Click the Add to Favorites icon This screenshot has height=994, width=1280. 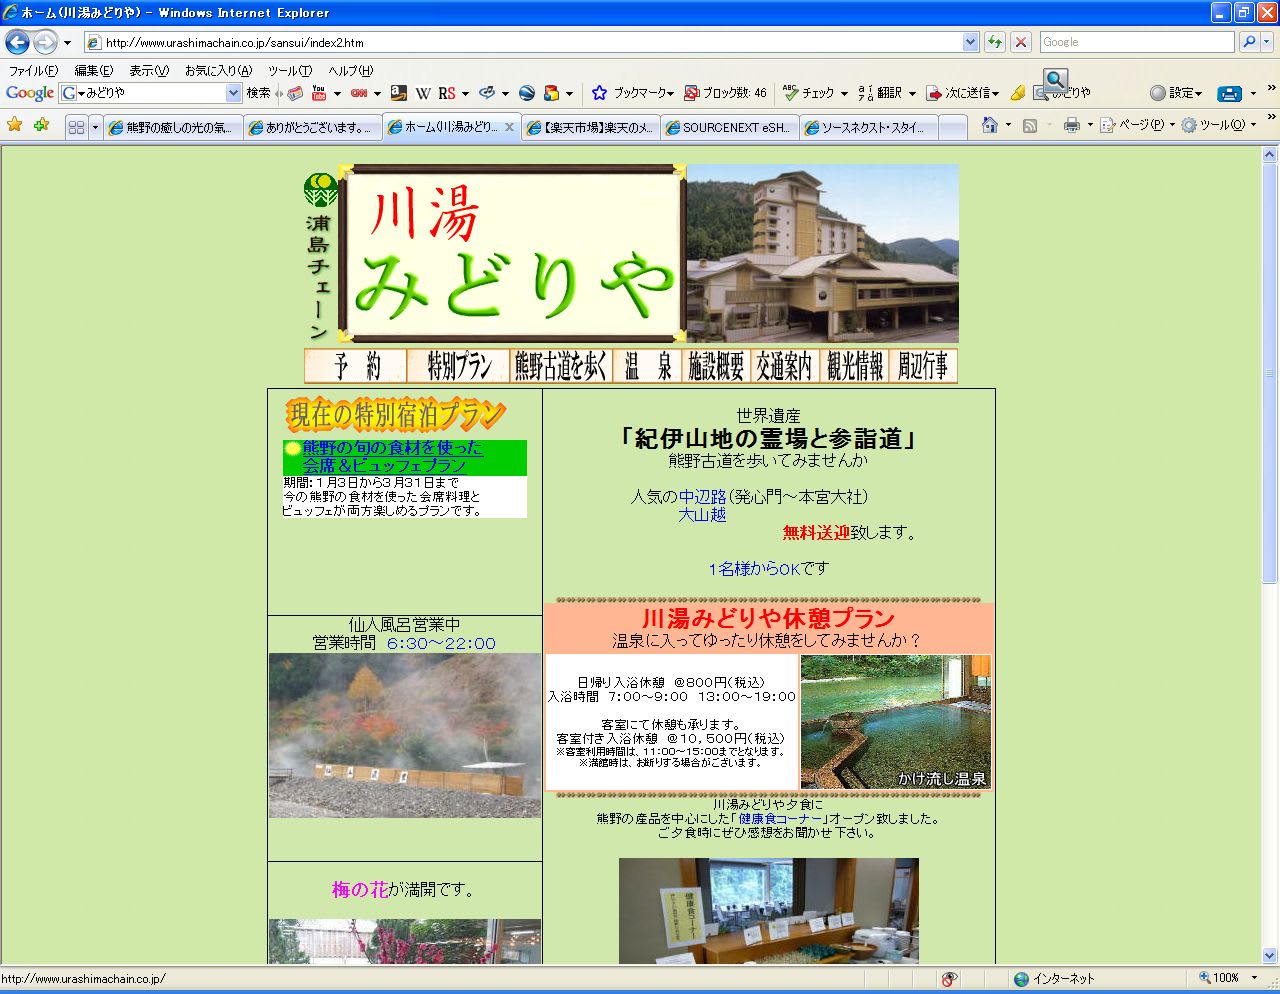(x=41, y=125)
